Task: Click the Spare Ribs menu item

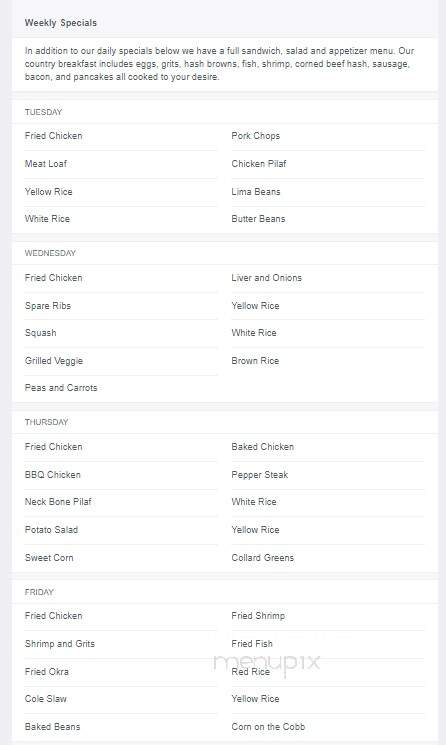Action: click(47, 306)
